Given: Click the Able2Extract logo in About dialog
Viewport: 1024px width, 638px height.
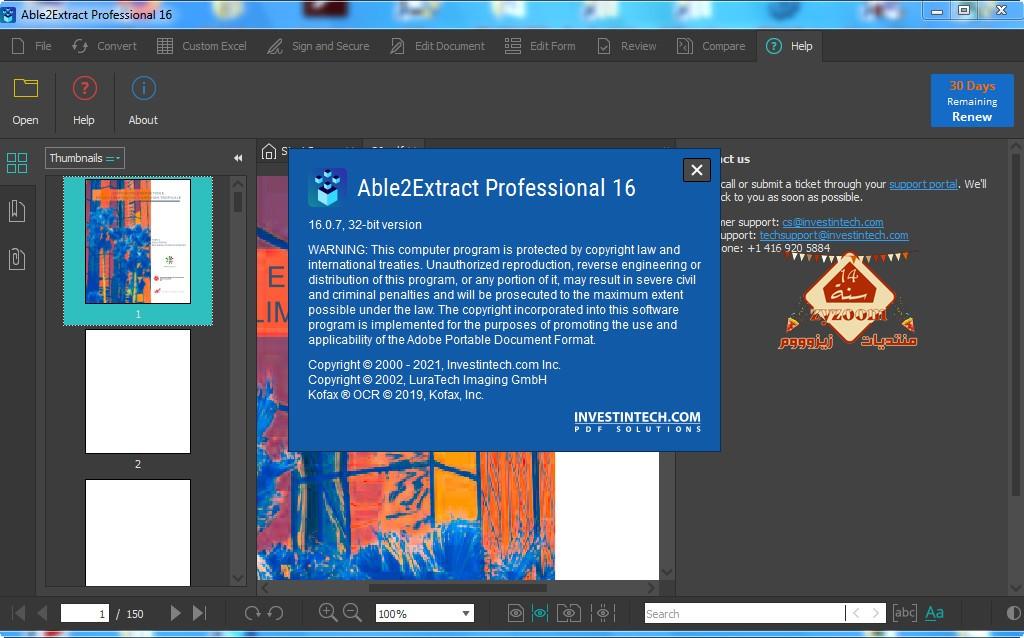Looking at the screenshot, I should (x=327, y=187).
